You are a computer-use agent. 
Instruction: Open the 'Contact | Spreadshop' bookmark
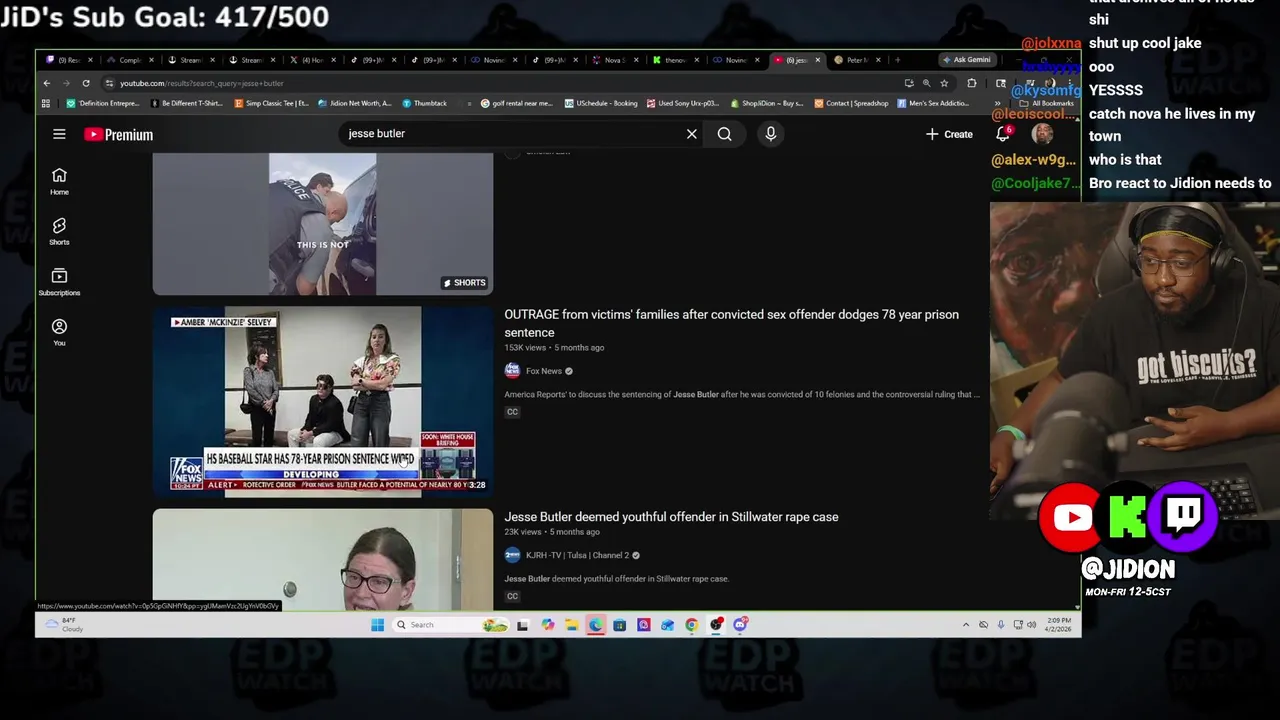(x=851, y=103)
